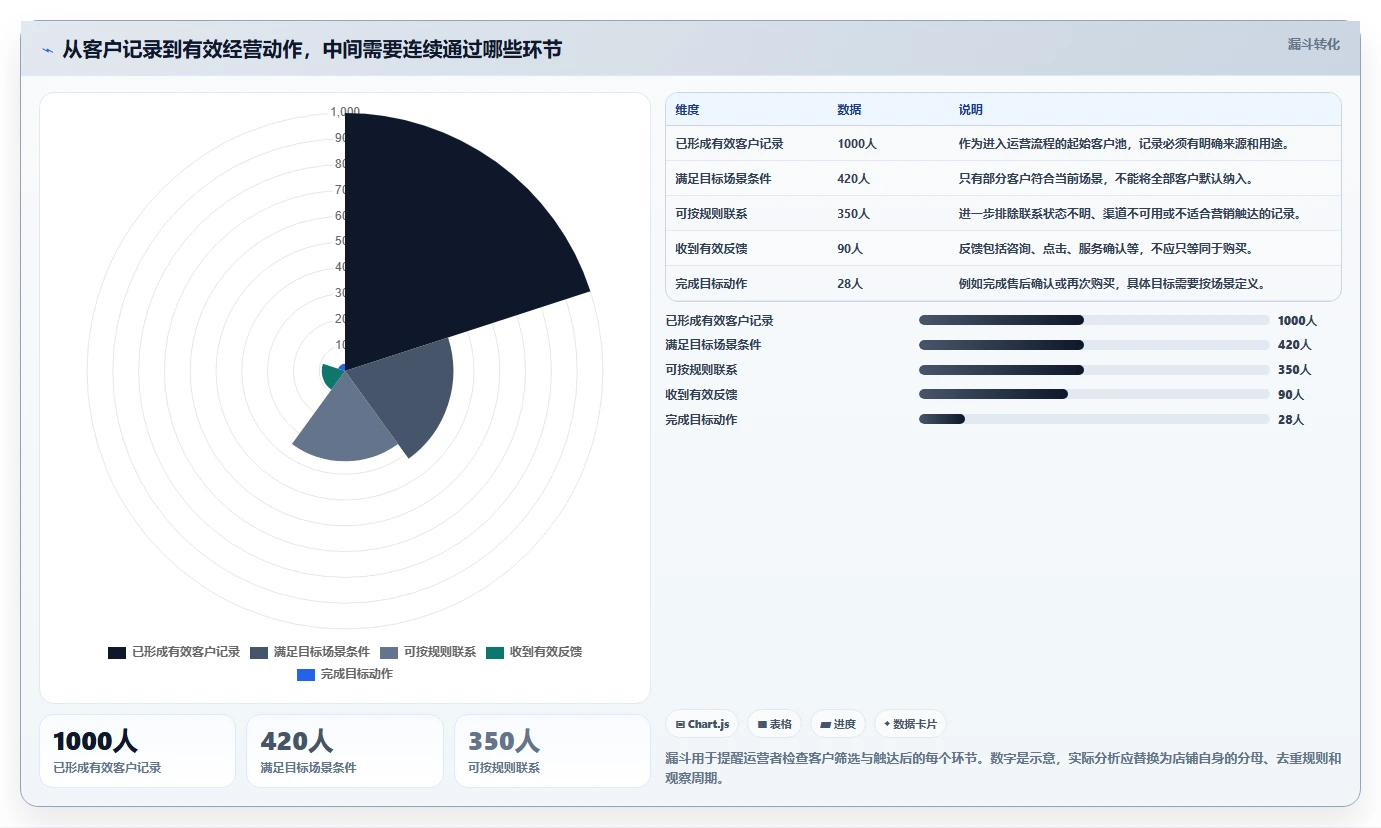Click the 说明 column header
Screen dimensions: 1381x828
point(971,110)
